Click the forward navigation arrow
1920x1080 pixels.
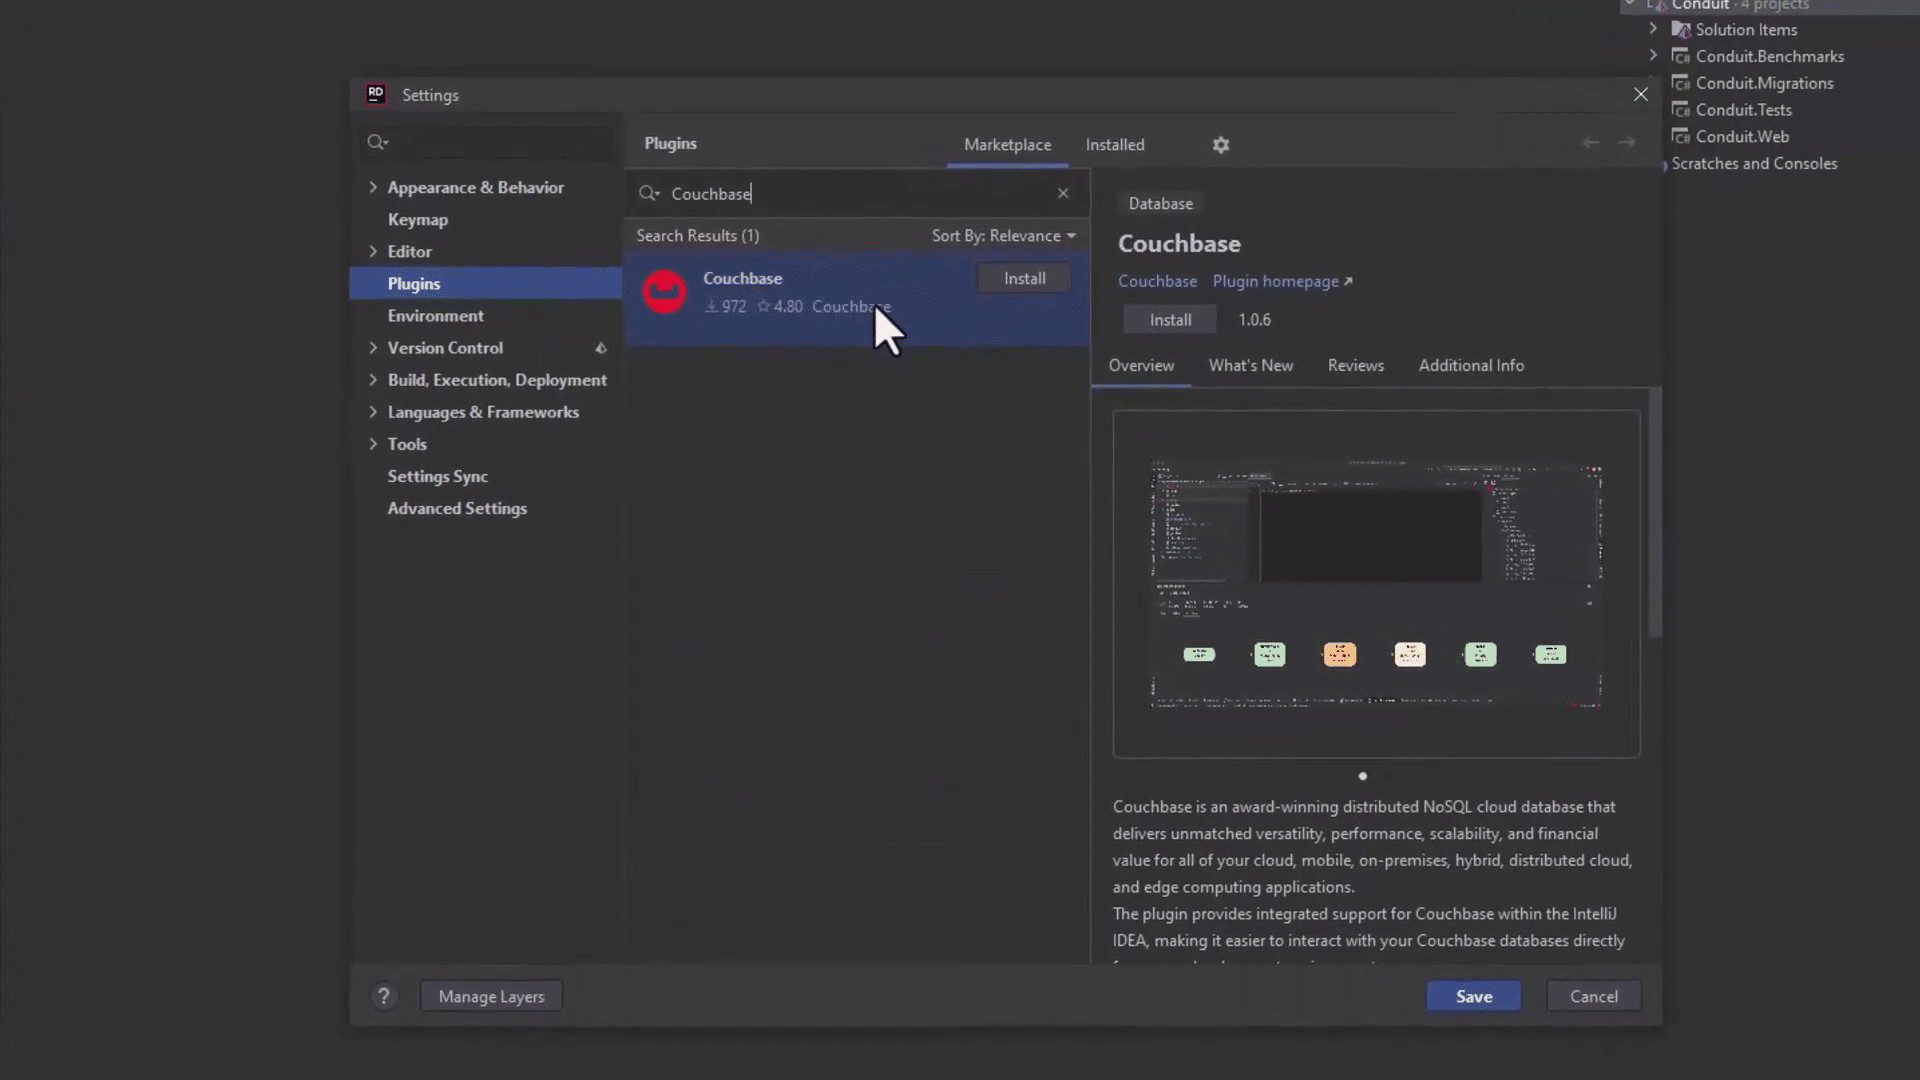(1627, 143)
